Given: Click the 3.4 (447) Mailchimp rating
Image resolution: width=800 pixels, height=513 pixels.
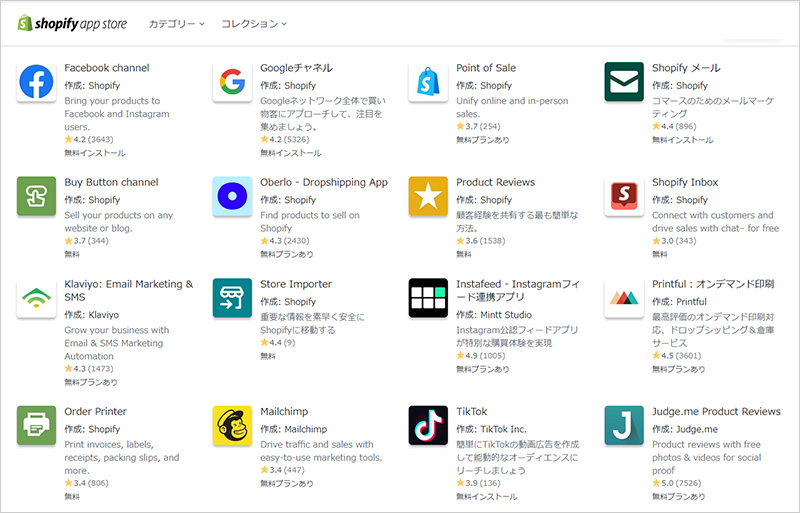Looking at the screenshot, I should (282, 470).
